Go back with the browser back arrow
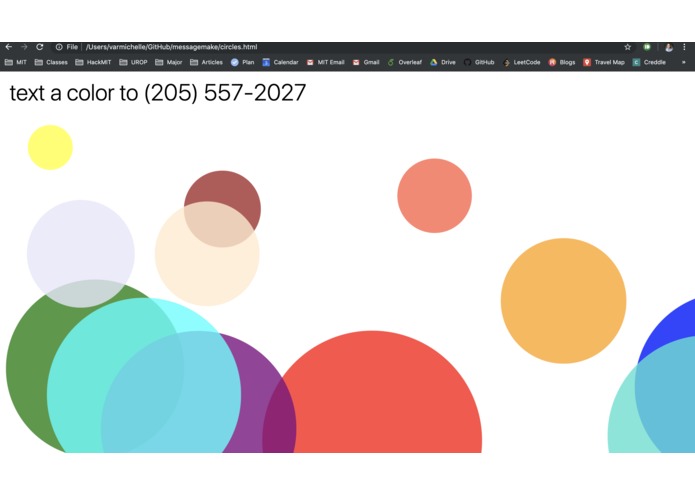 coord(9,47)
